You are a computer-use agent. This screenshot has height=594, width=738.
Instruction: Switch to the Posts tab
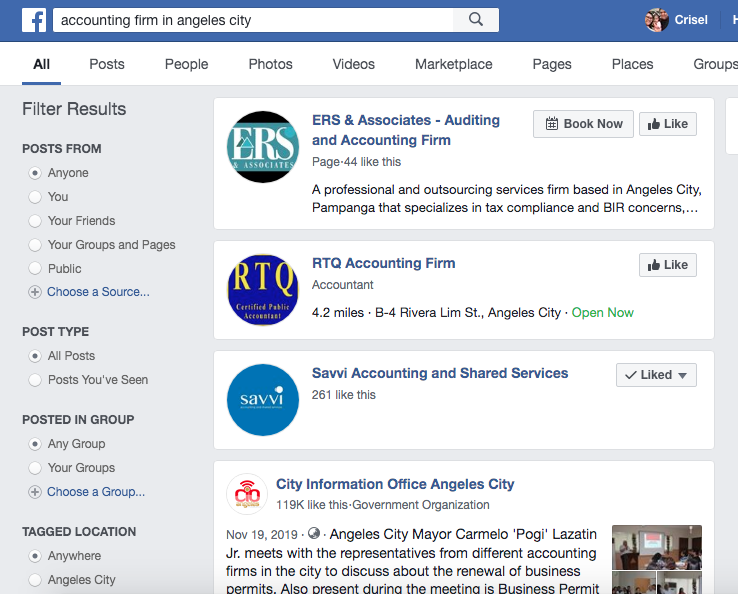coord(107,64)
